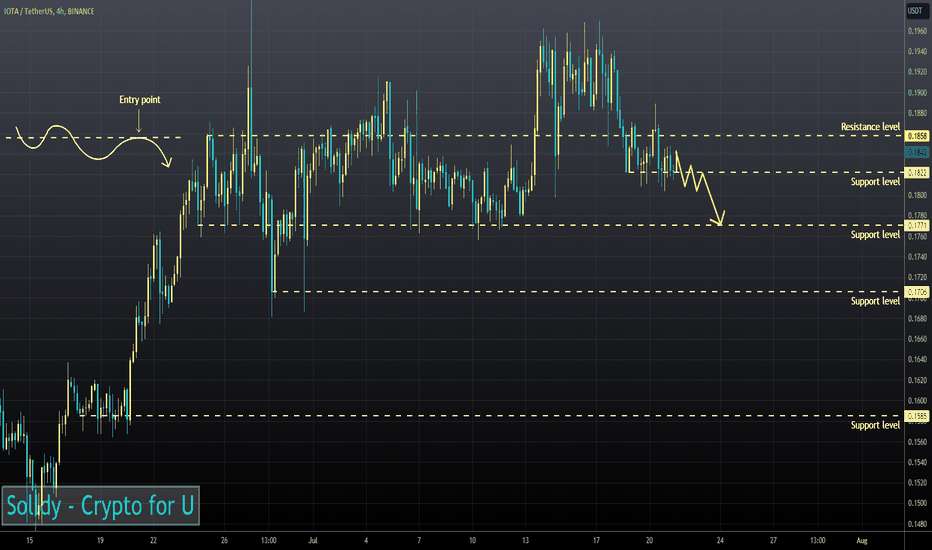
Task: Click the 'Support level' label under the 0.1822 line
Action: [x=875, y=182]
